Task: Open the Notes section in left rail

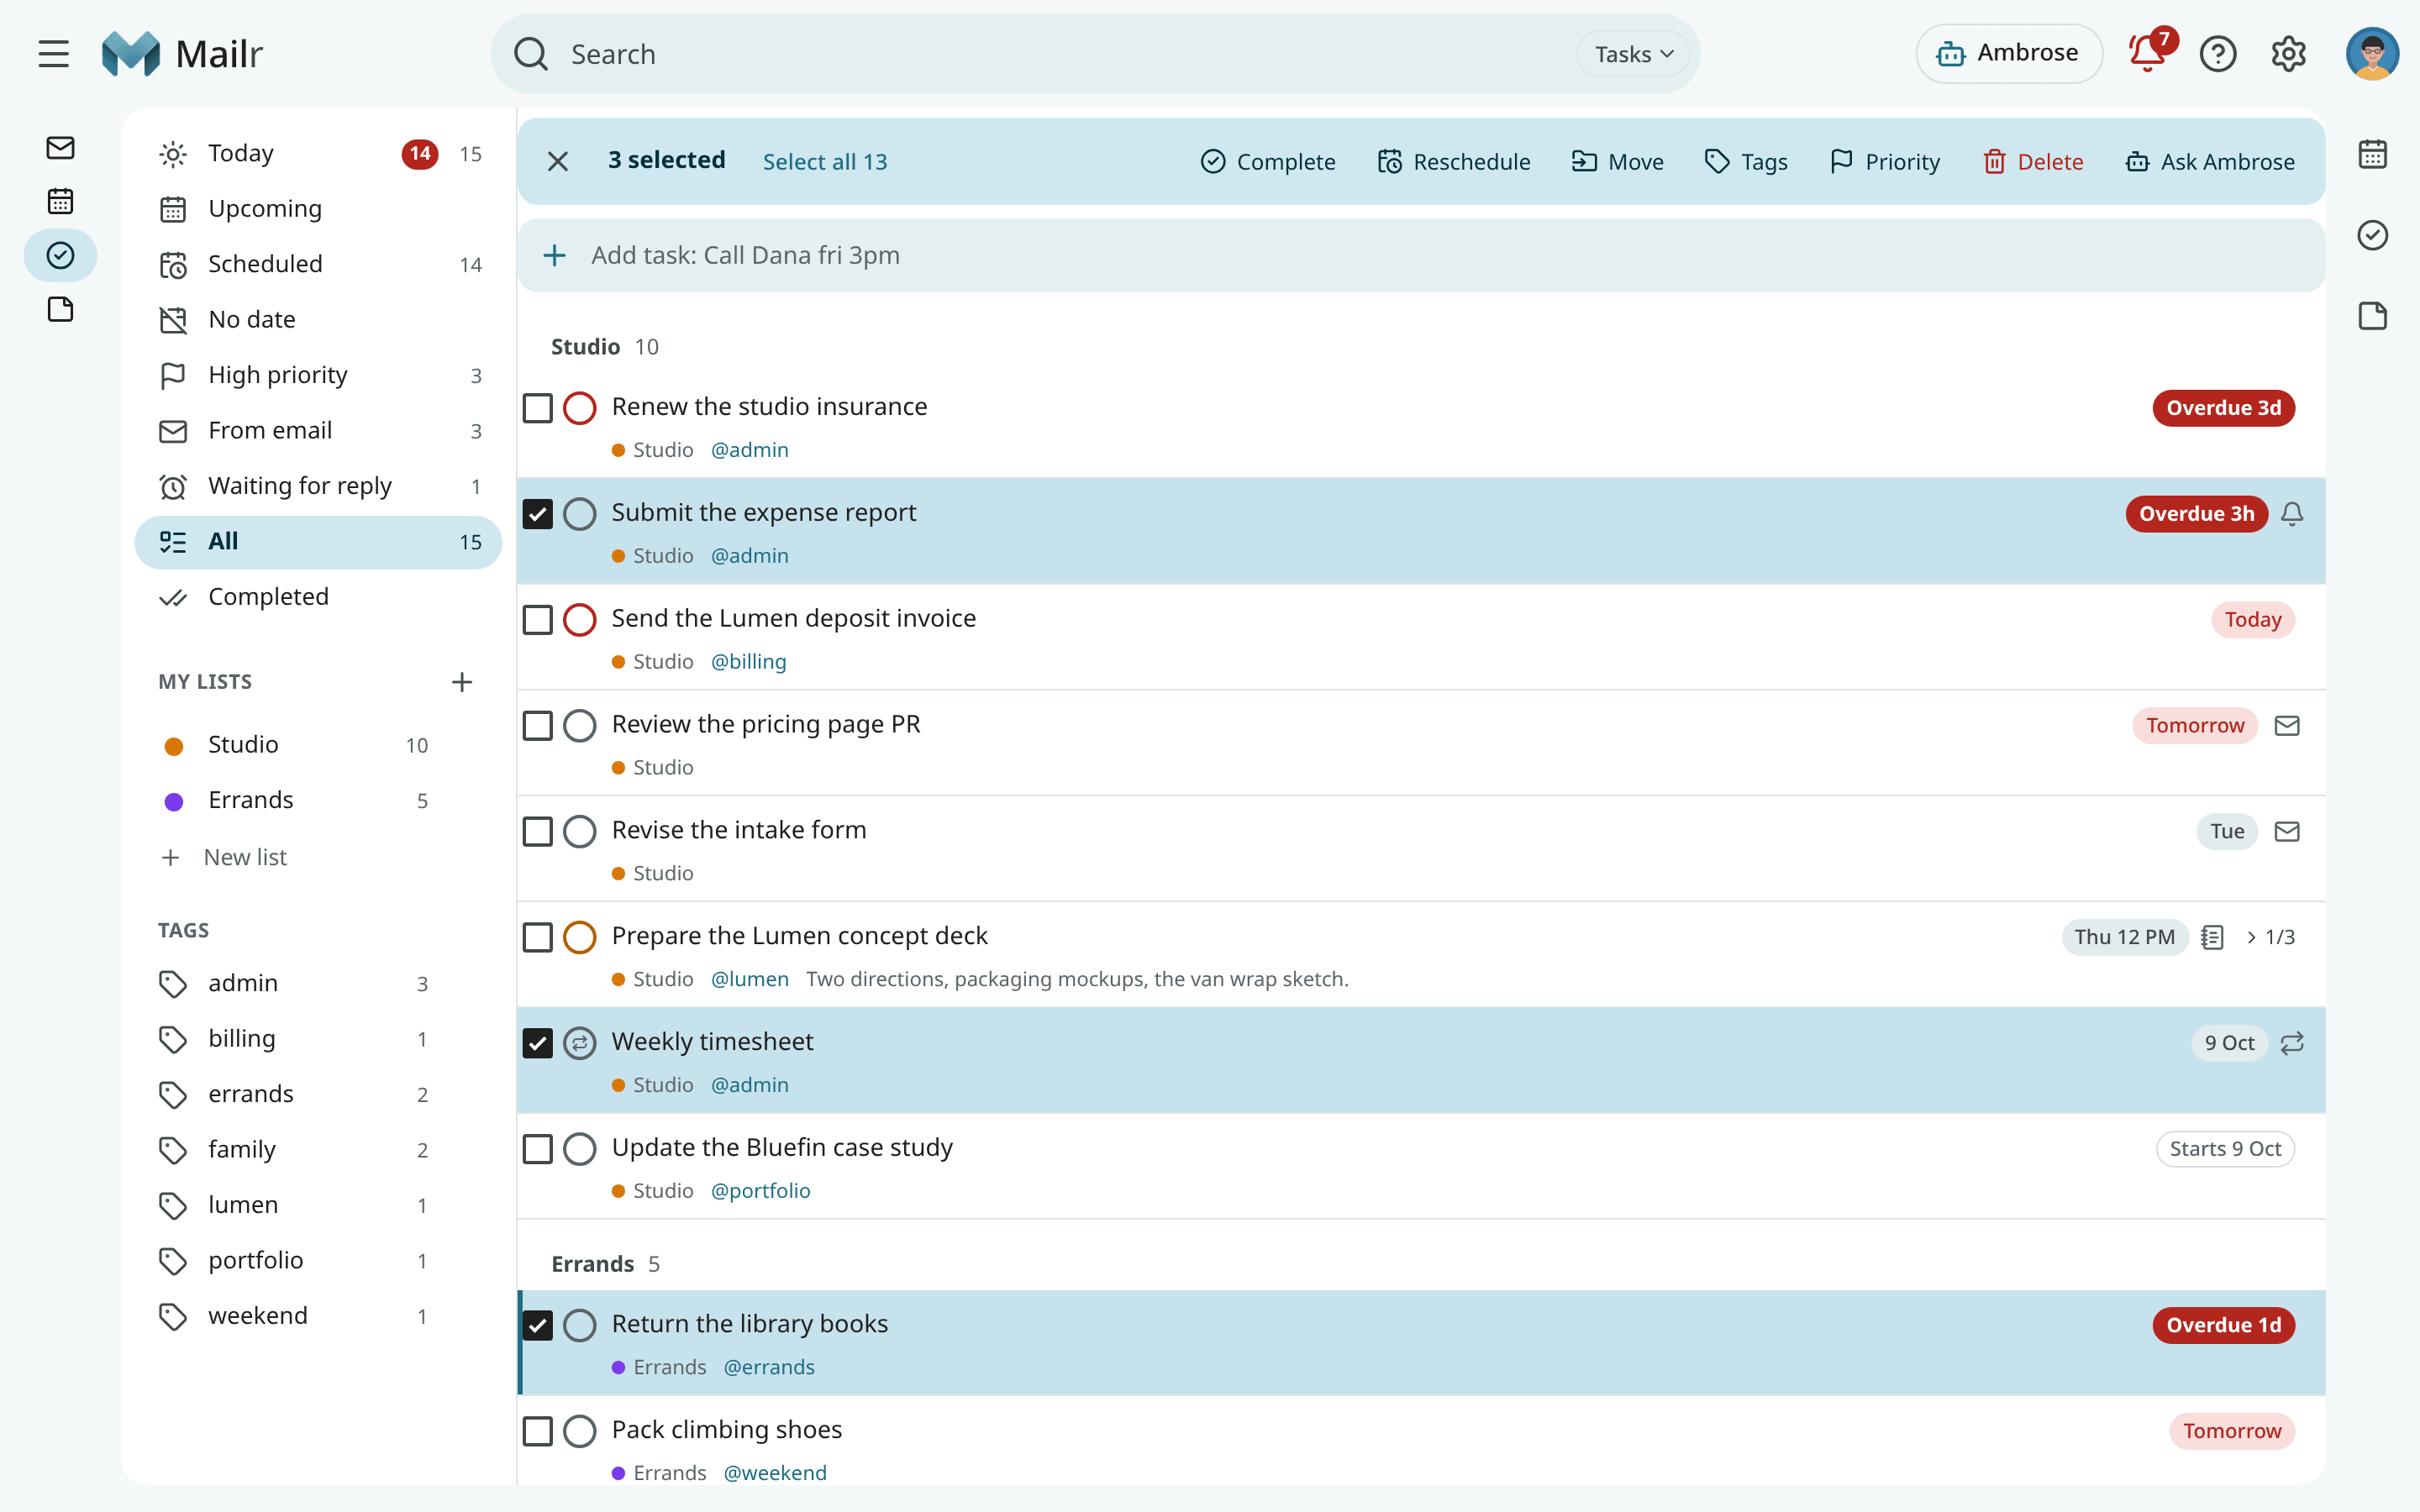Action: tap(60, 309)
